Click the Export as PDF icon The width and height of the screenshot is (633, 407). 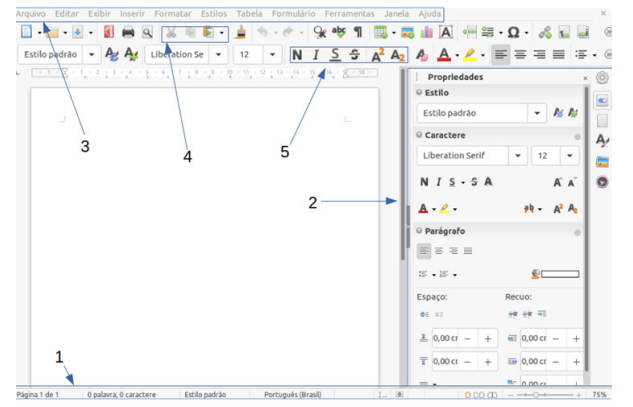click(108, 31)
